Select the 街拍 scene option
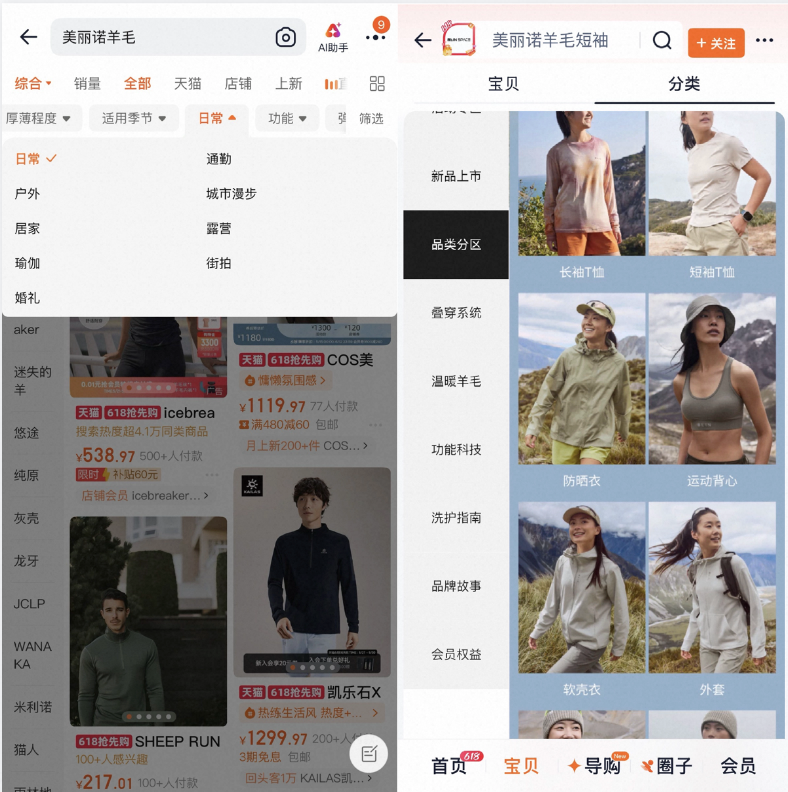This screenshot has height=792, width=788. pyautogui.click(x=219, y=263)
